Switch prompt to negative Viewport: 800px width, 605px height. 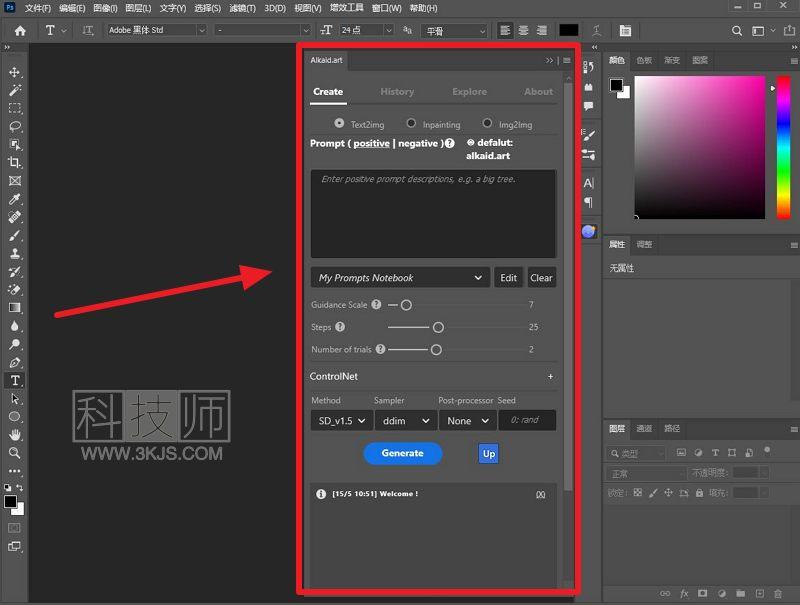[418, 143]
